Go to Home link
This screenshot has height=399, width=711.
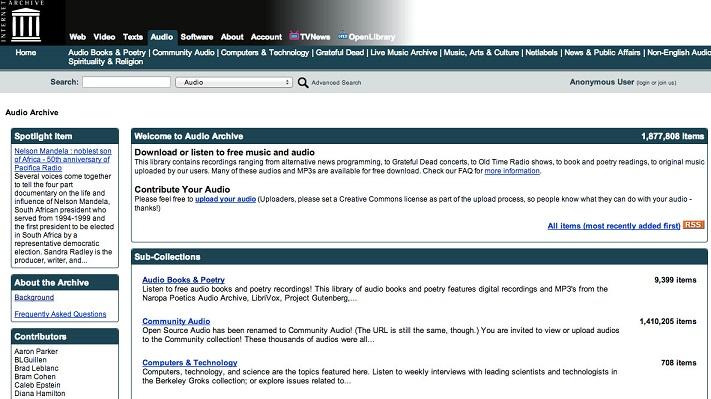[x=26, y=53]
